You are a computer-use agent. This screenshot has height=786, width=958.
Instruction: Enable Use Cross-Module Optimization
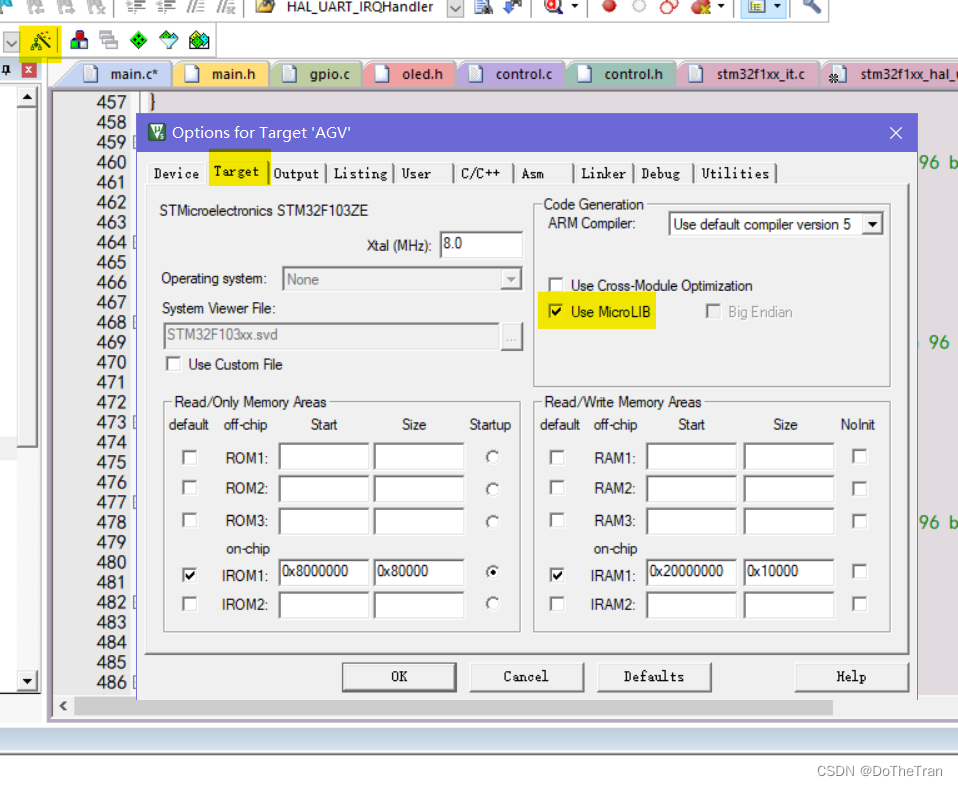556,285
